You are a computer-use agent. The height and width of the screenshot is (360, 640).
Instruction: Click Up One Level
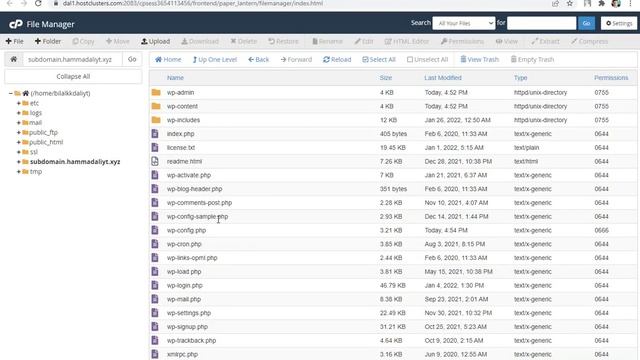click(x=215, y=60)
